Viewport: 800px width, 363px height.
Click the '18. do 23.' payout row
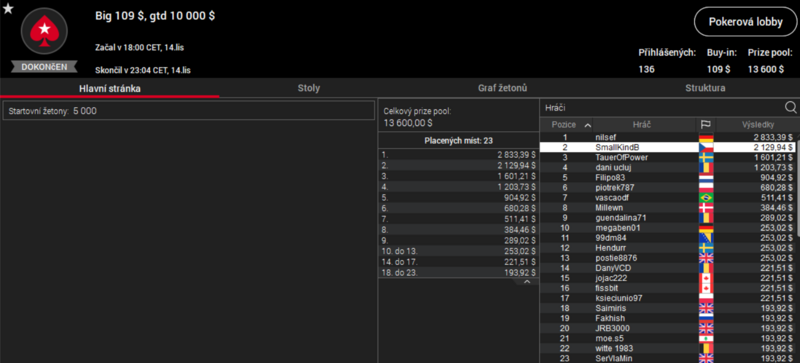coord(458,273)
